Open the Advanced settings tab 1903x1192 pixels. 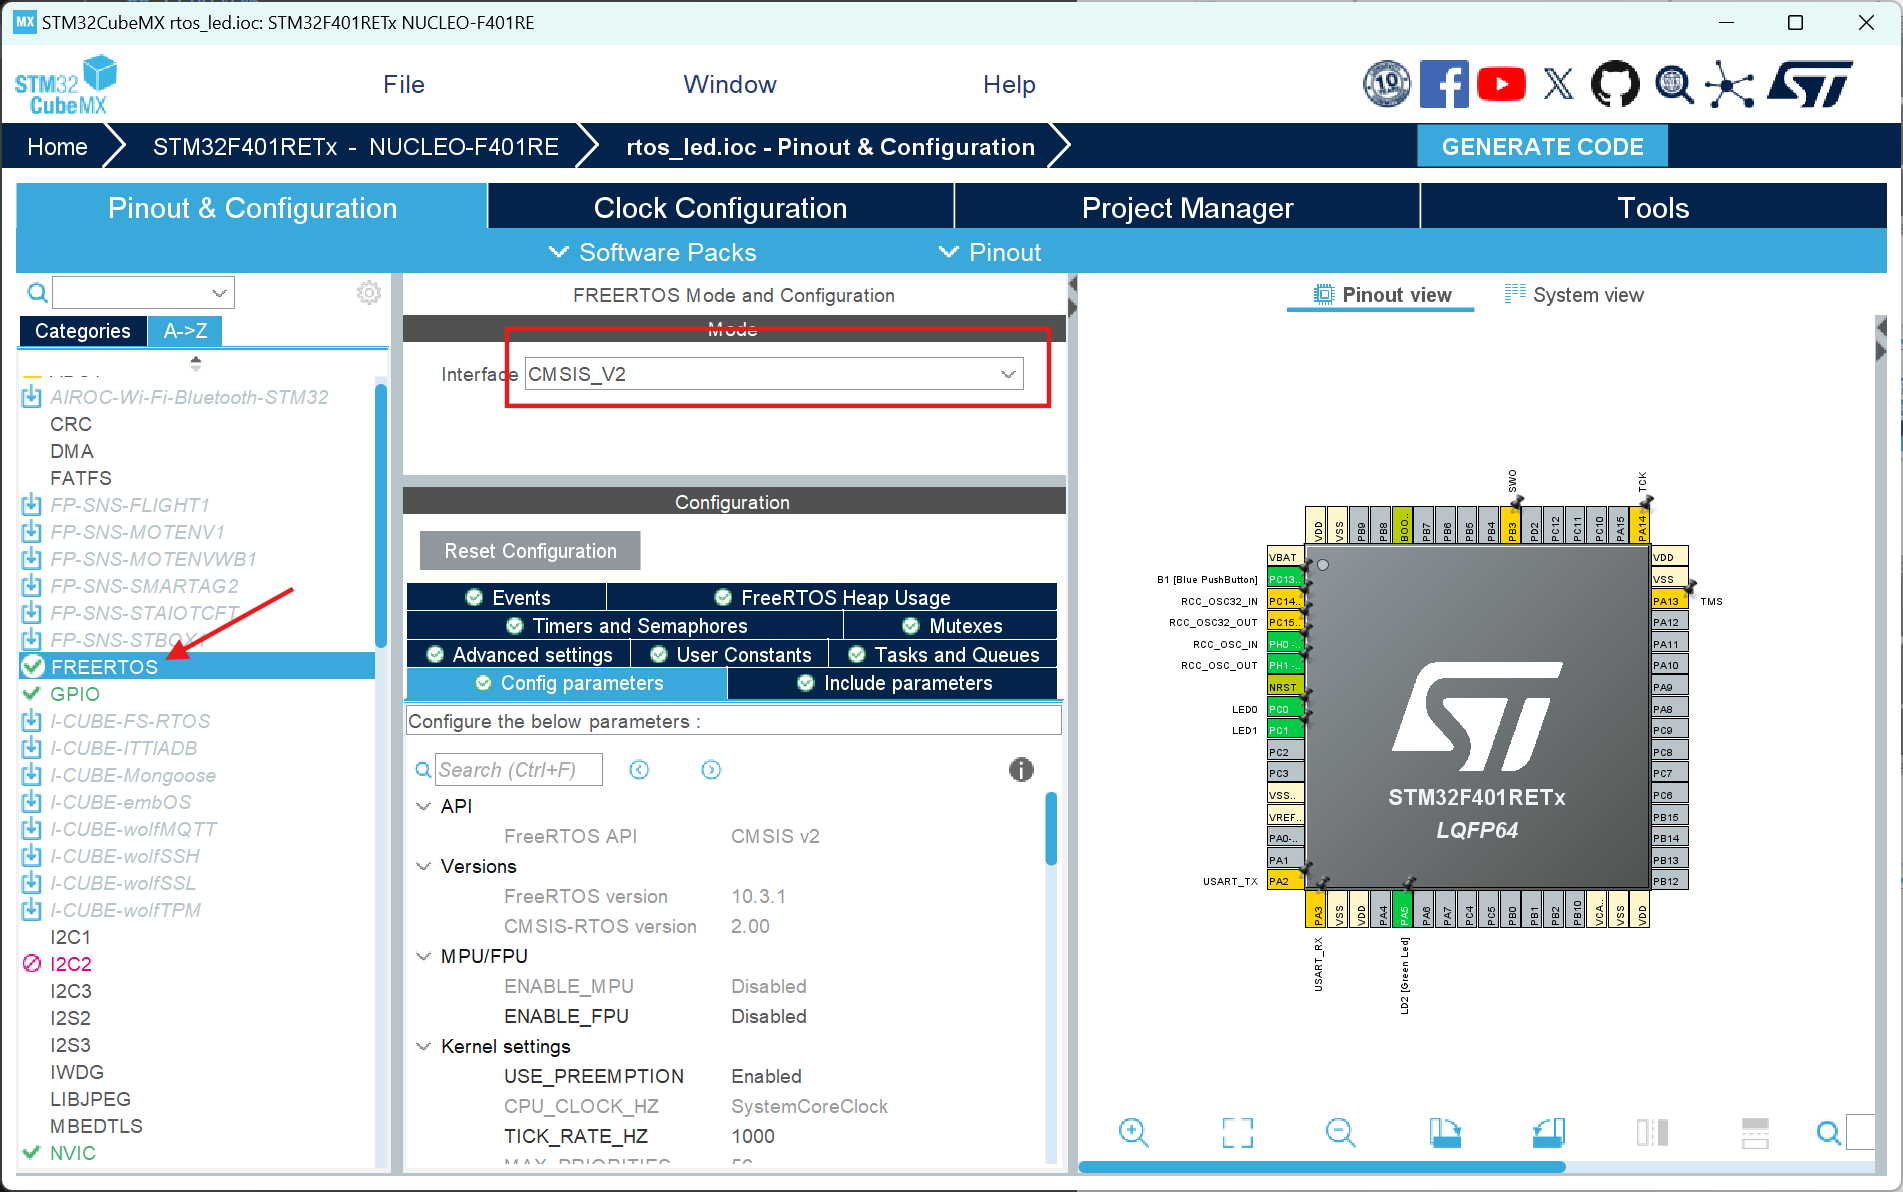coord(518,655)
